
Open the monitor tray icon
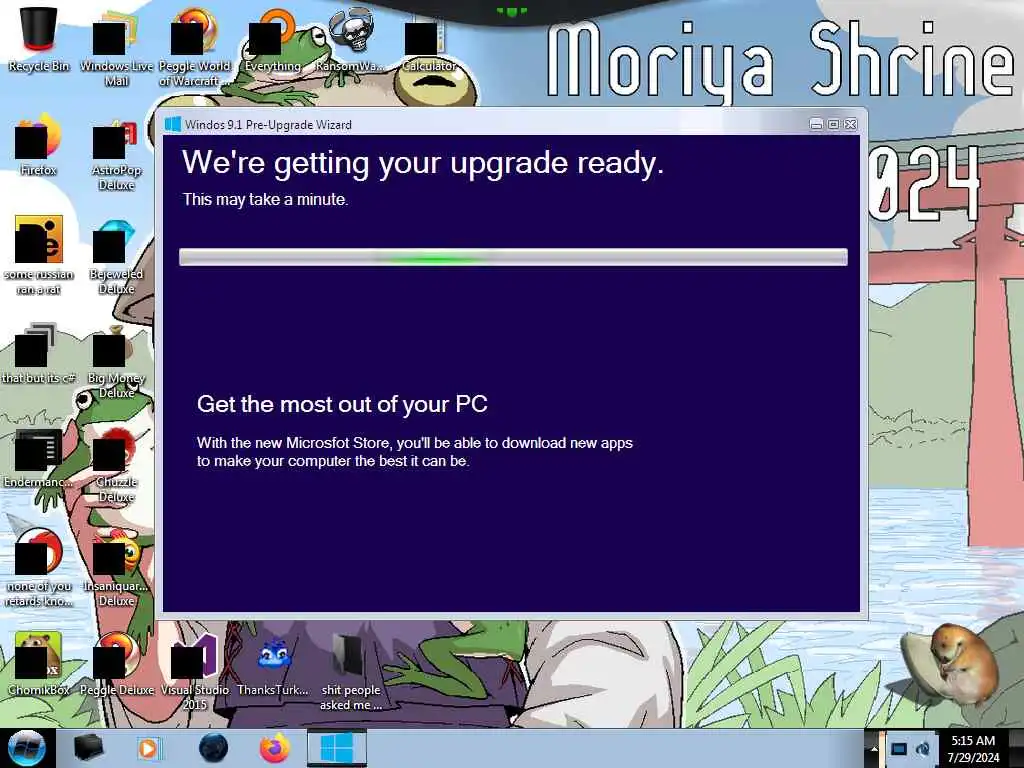coord(899,749)
